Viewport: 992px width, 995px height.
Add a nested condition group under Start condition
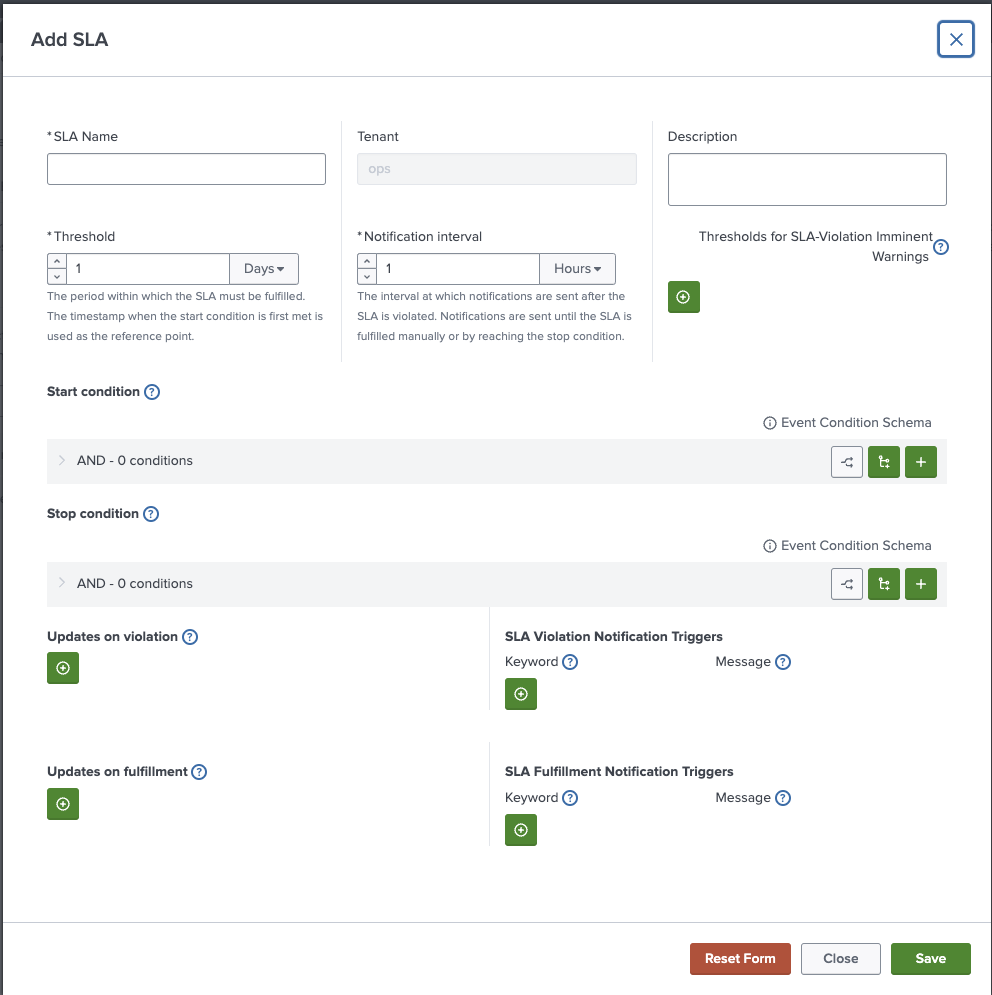(883, 461)
